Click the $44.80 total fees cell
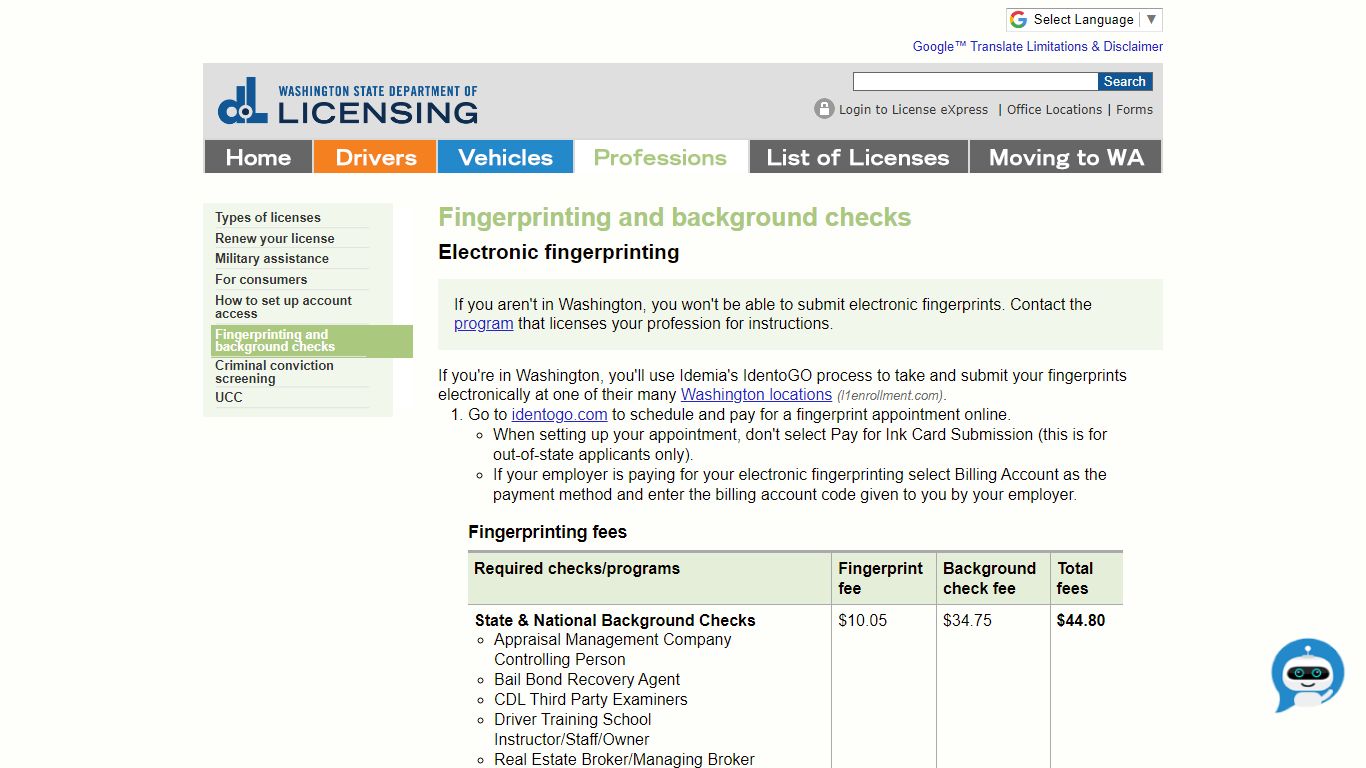 point(1081,620)
